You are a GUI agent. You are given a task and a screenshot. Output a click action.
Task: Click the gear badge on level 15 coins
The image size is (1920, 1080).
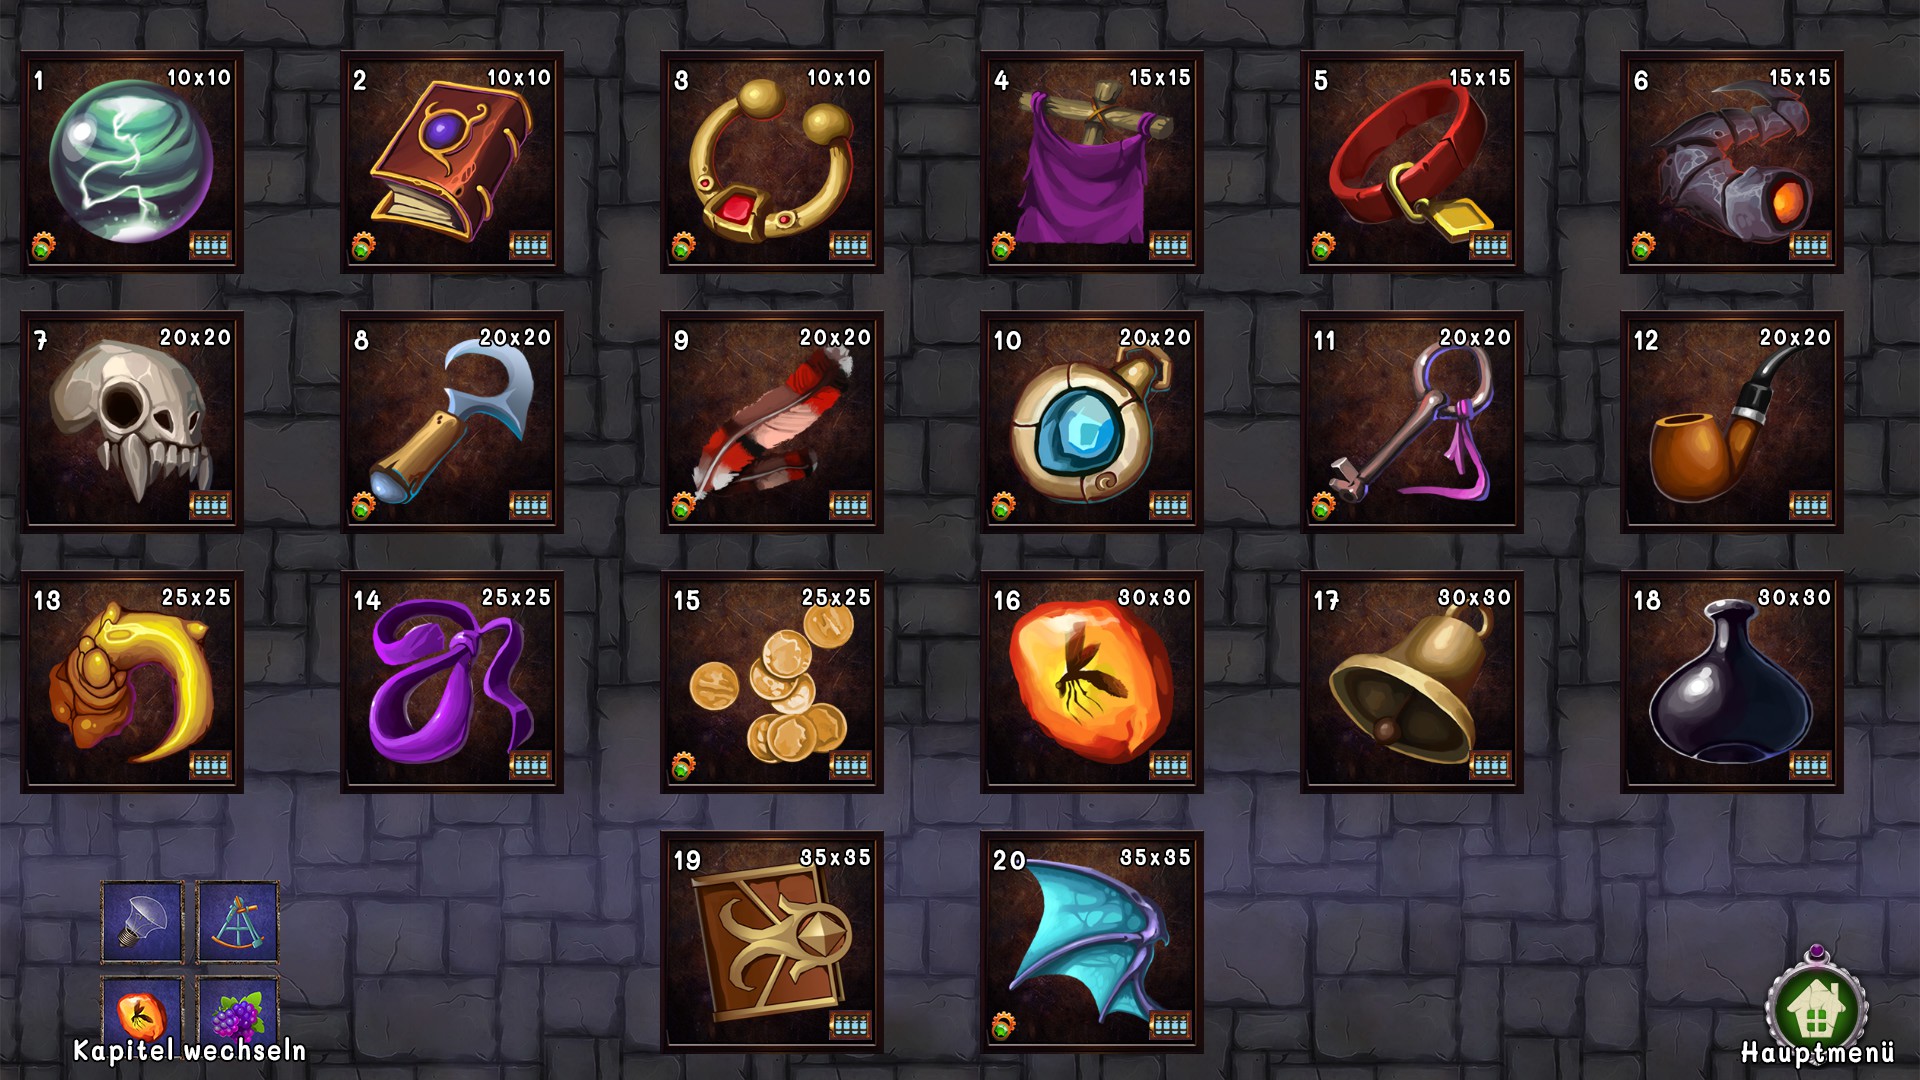tap(683, 765)
